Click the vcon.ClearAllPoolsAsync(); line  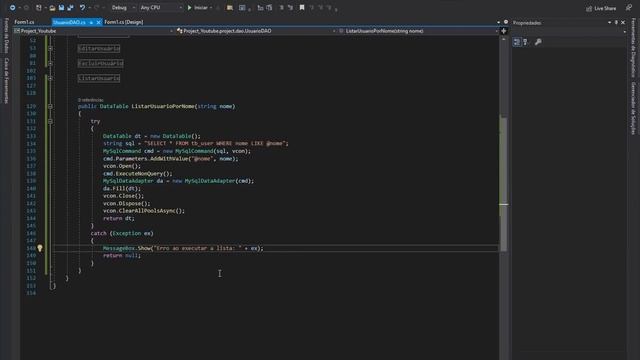coord(144,211)
